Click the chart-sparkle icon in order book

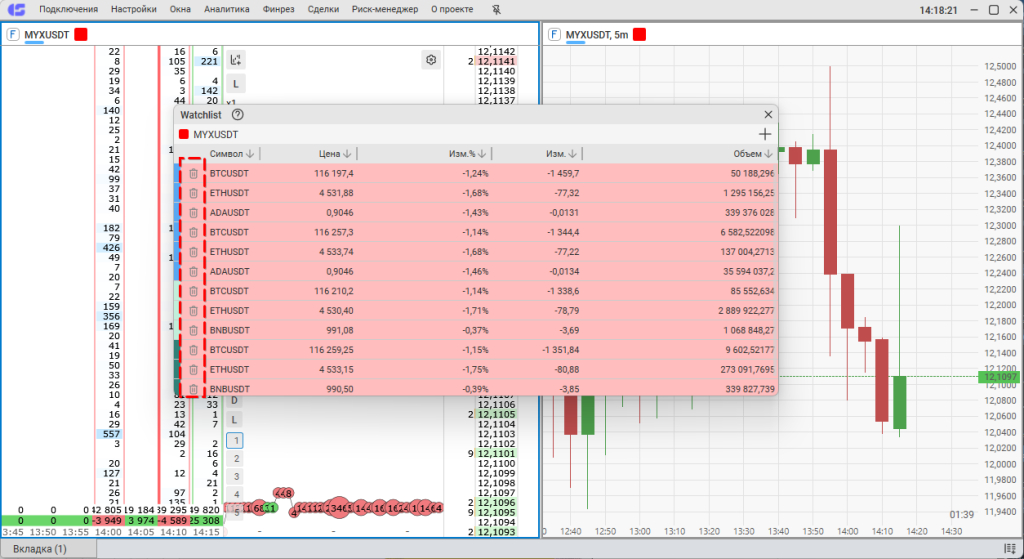235,60
